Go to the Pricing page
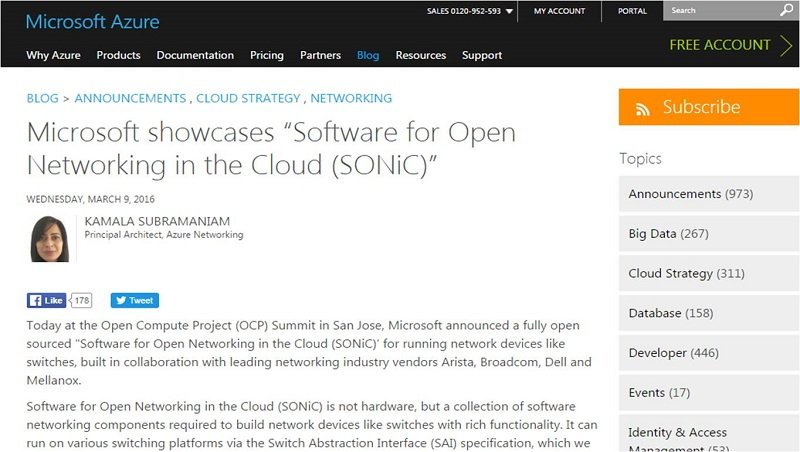This screenshot has width=800, height=452. pyautogui.click(x=267, y=55)
